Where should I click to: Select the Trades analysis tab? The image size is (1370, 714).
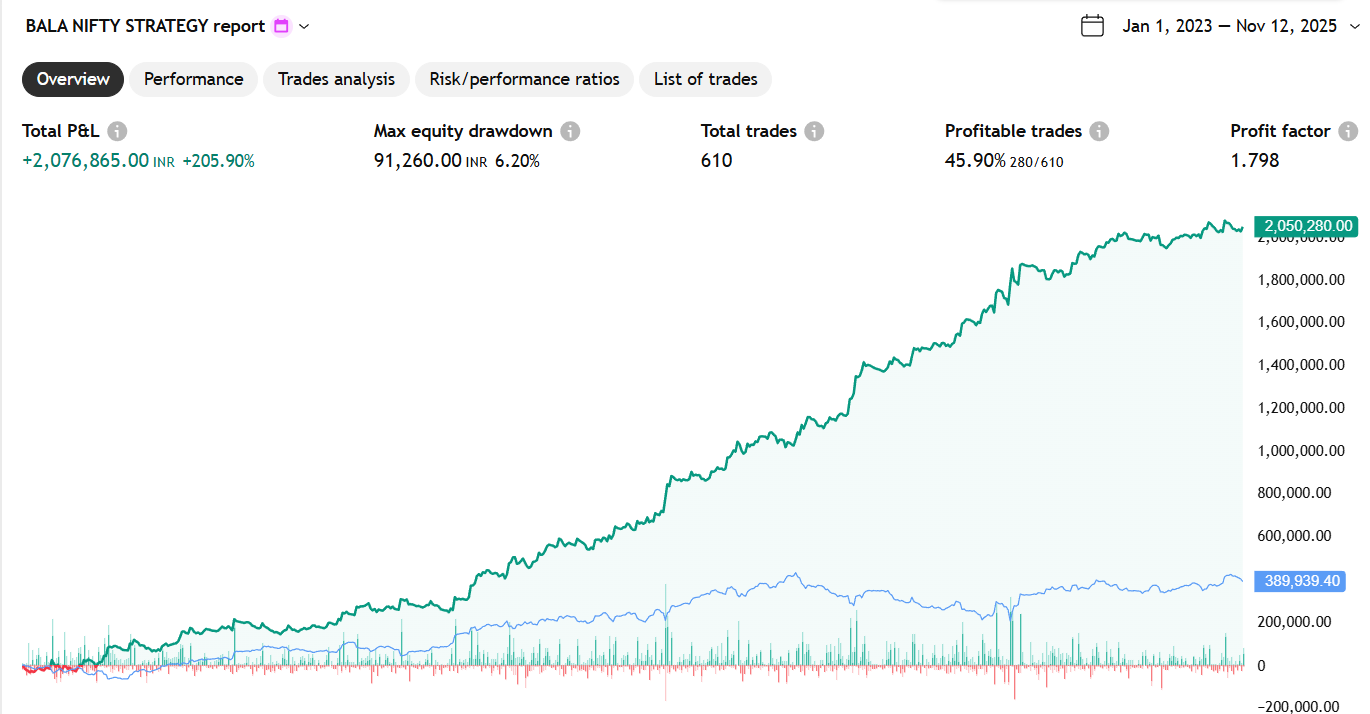click(x=336, y=79)
